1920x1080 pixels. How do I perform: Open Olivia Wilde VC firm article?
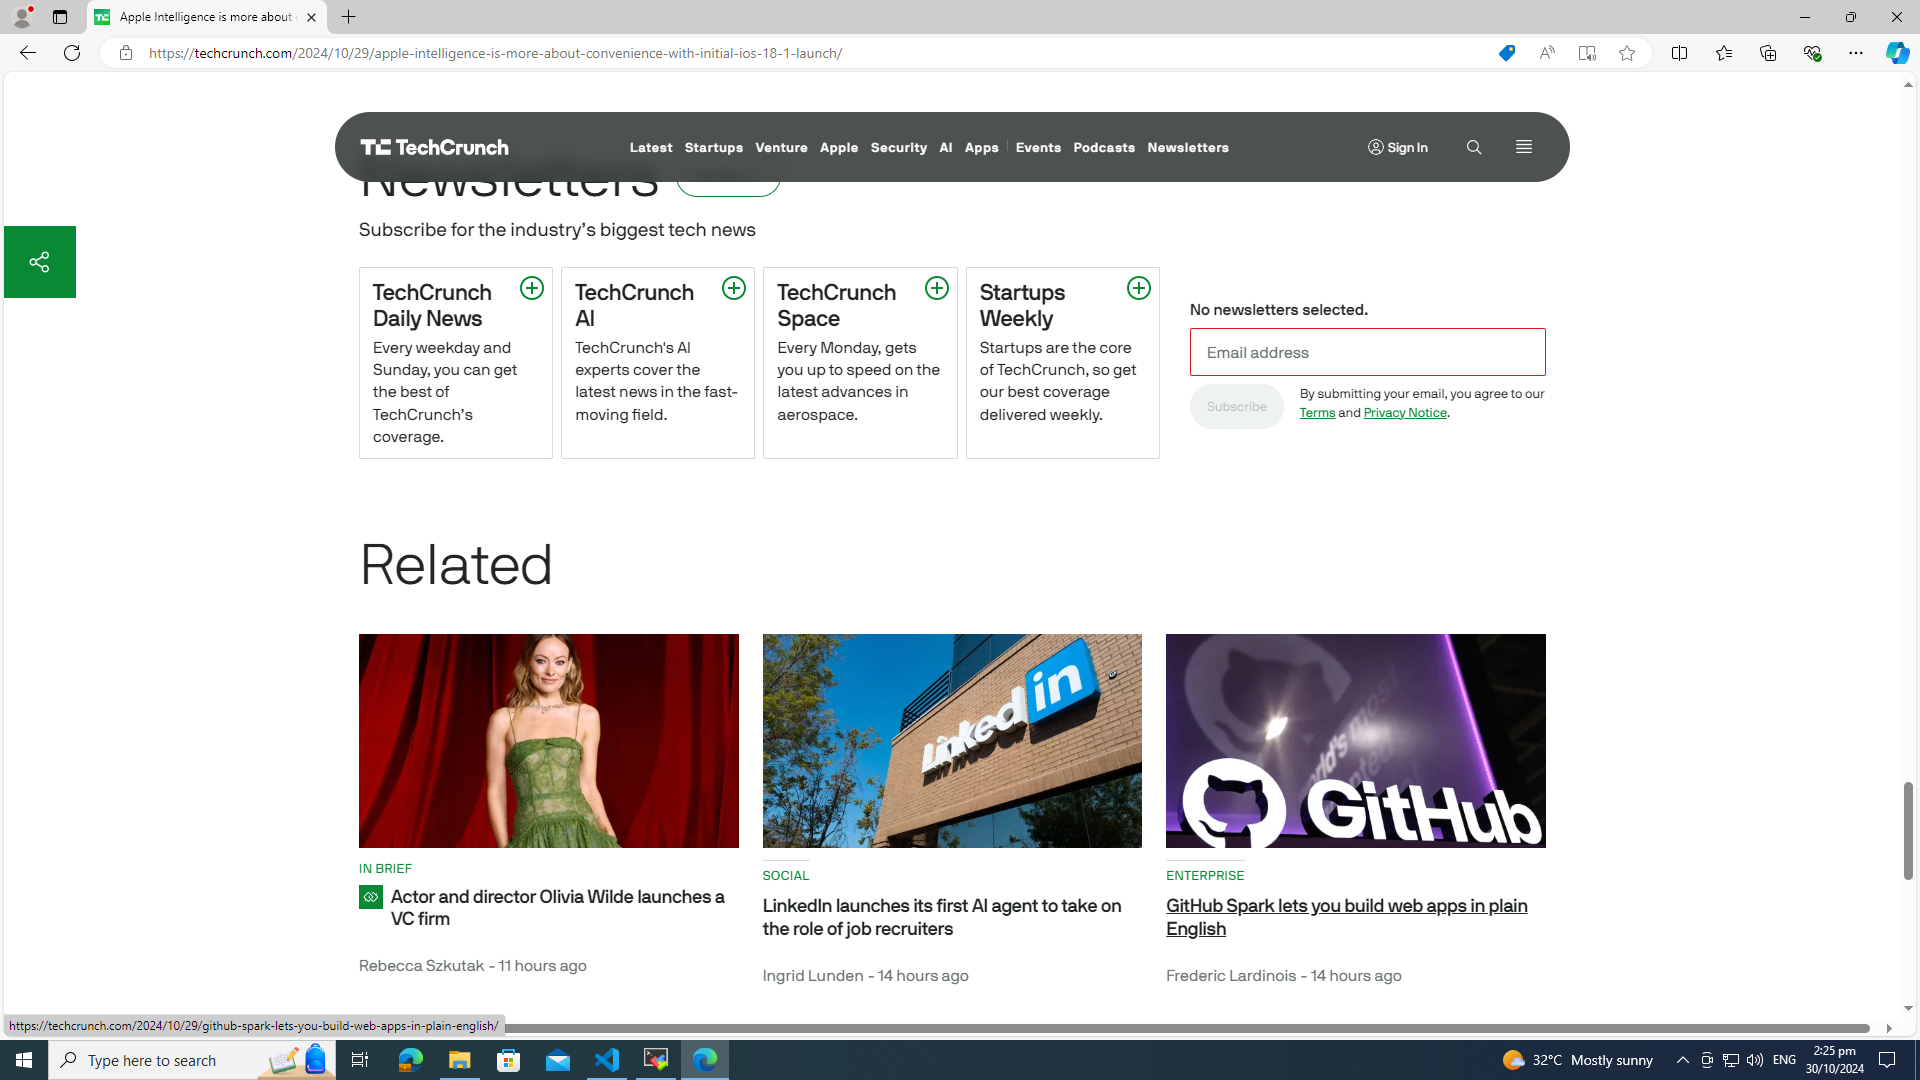coord(557,908)
